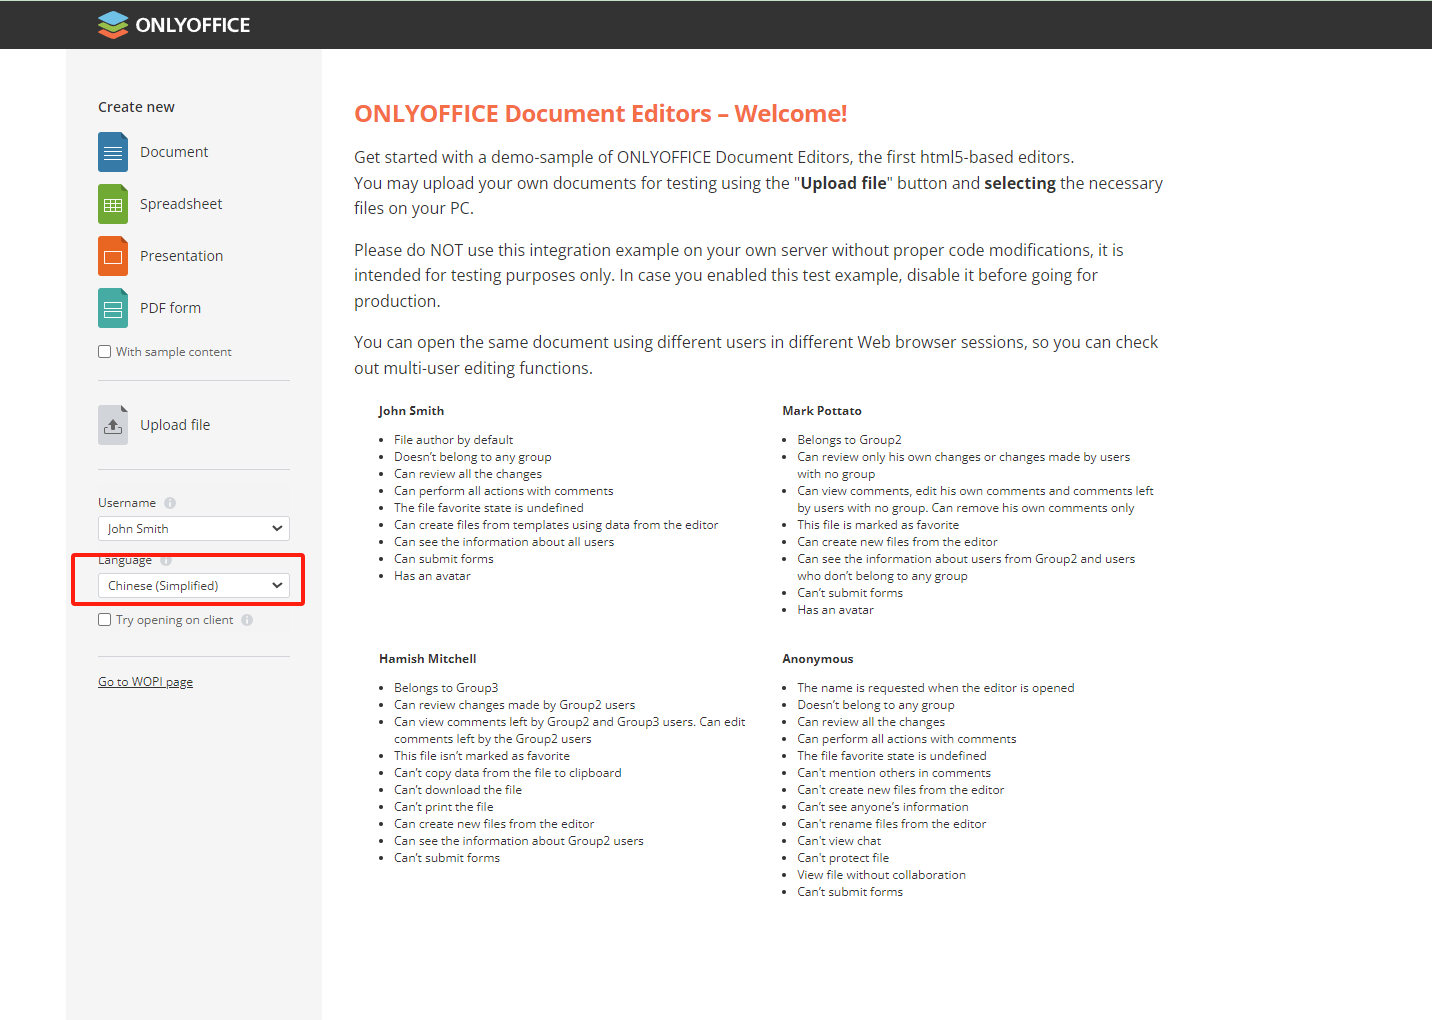Create a new Presentation via its orange icon
Viewport: 1432px width, 1020px height.
tap(113, 256)
